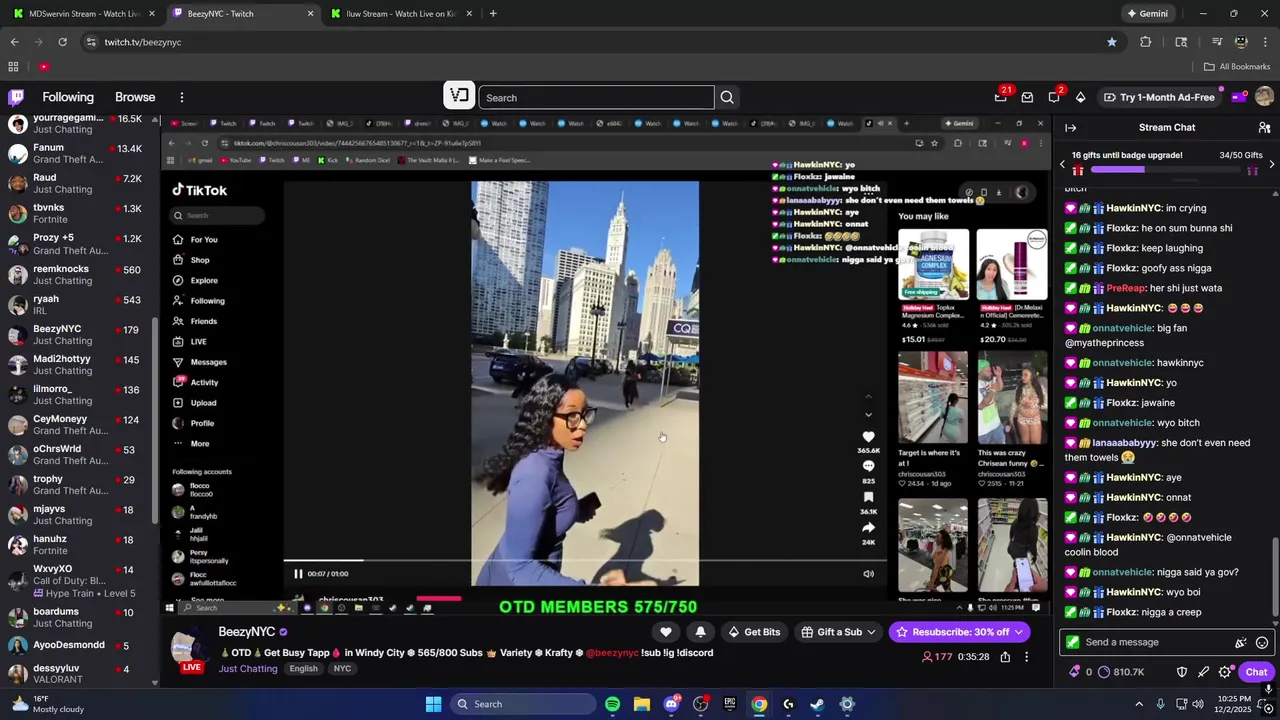
Task: Show previous gift goal with left arrow
Action: (x=1063, y=164)
